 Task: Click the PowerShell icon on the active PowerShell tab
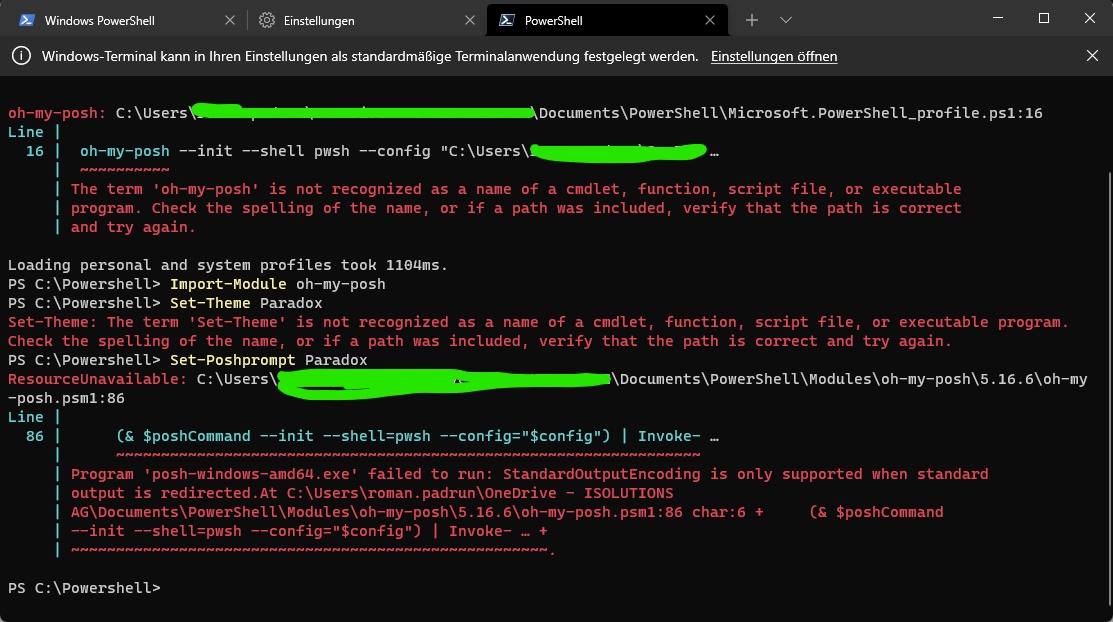coord(508,19)
